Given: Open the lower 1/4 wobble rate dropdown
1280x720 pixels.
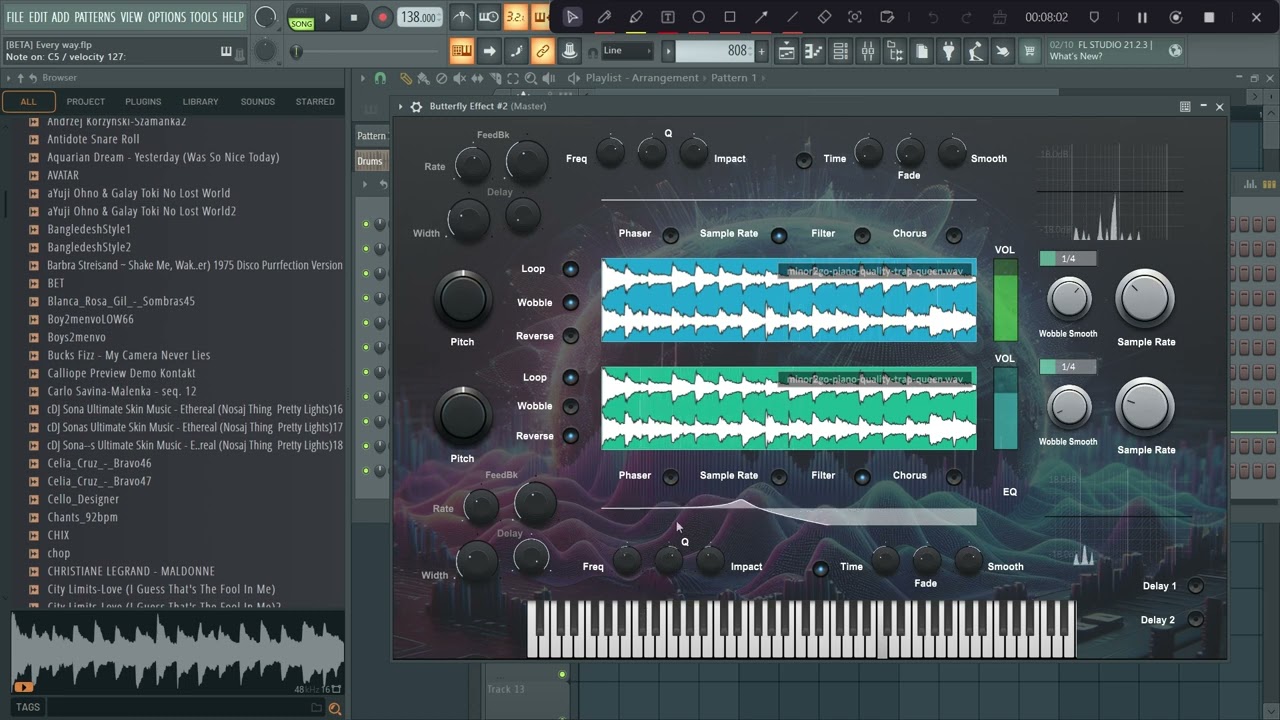Looking at the screenshot, I should (1068, 367).
